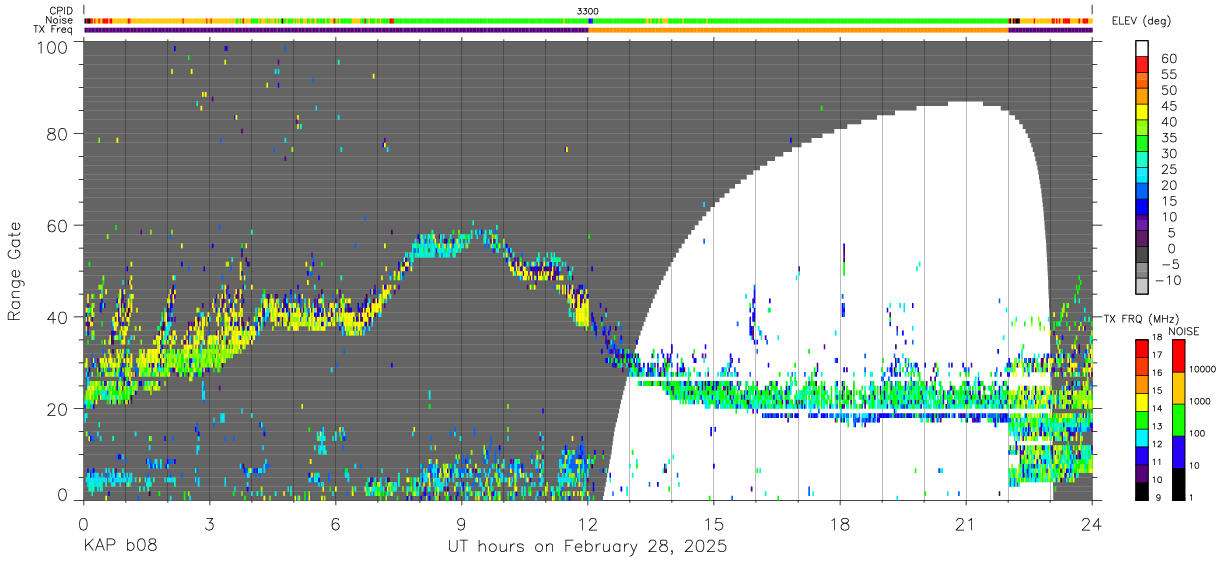Screen dimensions: 1228x567
Task: Click the 'TX Freq' label at top left
Action: pos(54,30)
